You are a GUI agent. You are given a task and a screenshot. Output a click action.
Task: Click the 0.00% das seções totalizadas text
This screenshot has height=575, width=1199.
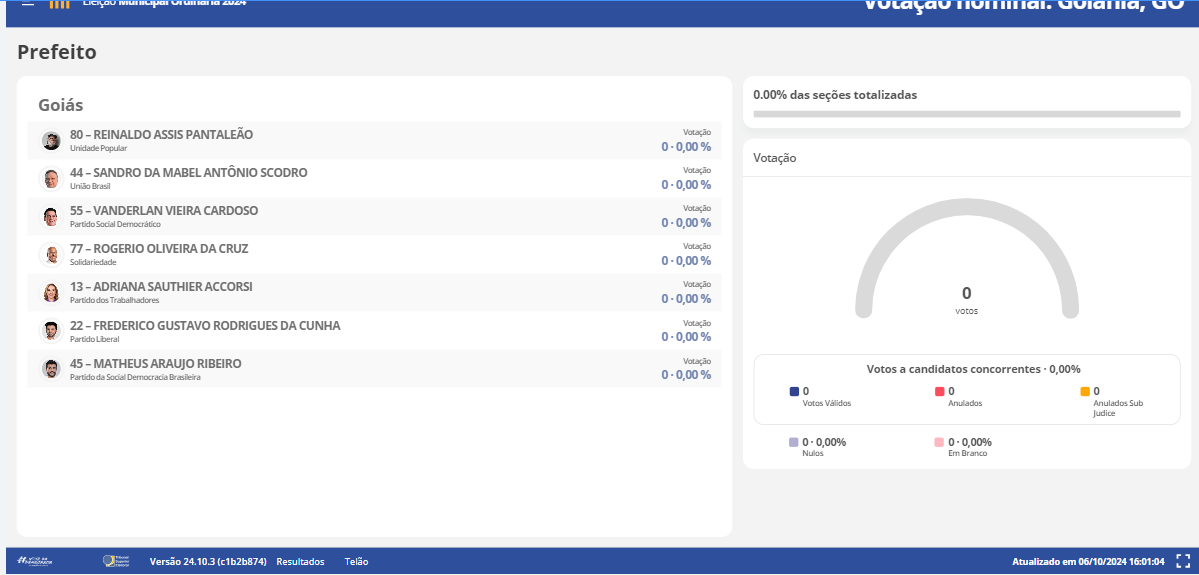tap(835, 95)
